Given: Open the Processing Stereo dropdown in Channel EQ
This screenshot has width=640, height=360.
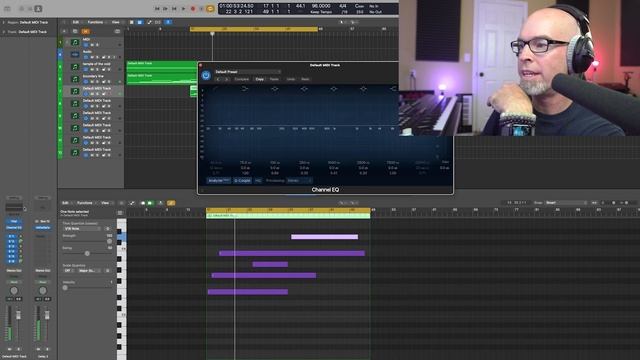Looking at the screenshot, I should [x=300, y=180].
